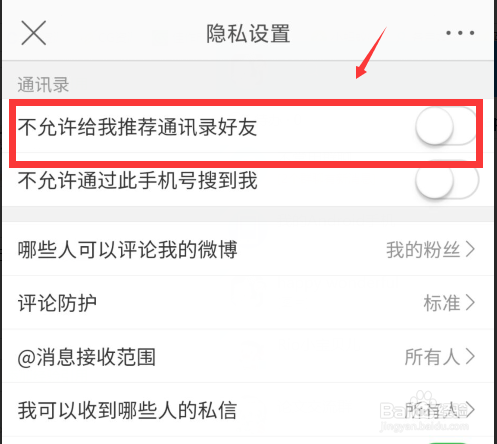Click the 通讯录 section header
The image size is (497, 444).
[43, 84]
